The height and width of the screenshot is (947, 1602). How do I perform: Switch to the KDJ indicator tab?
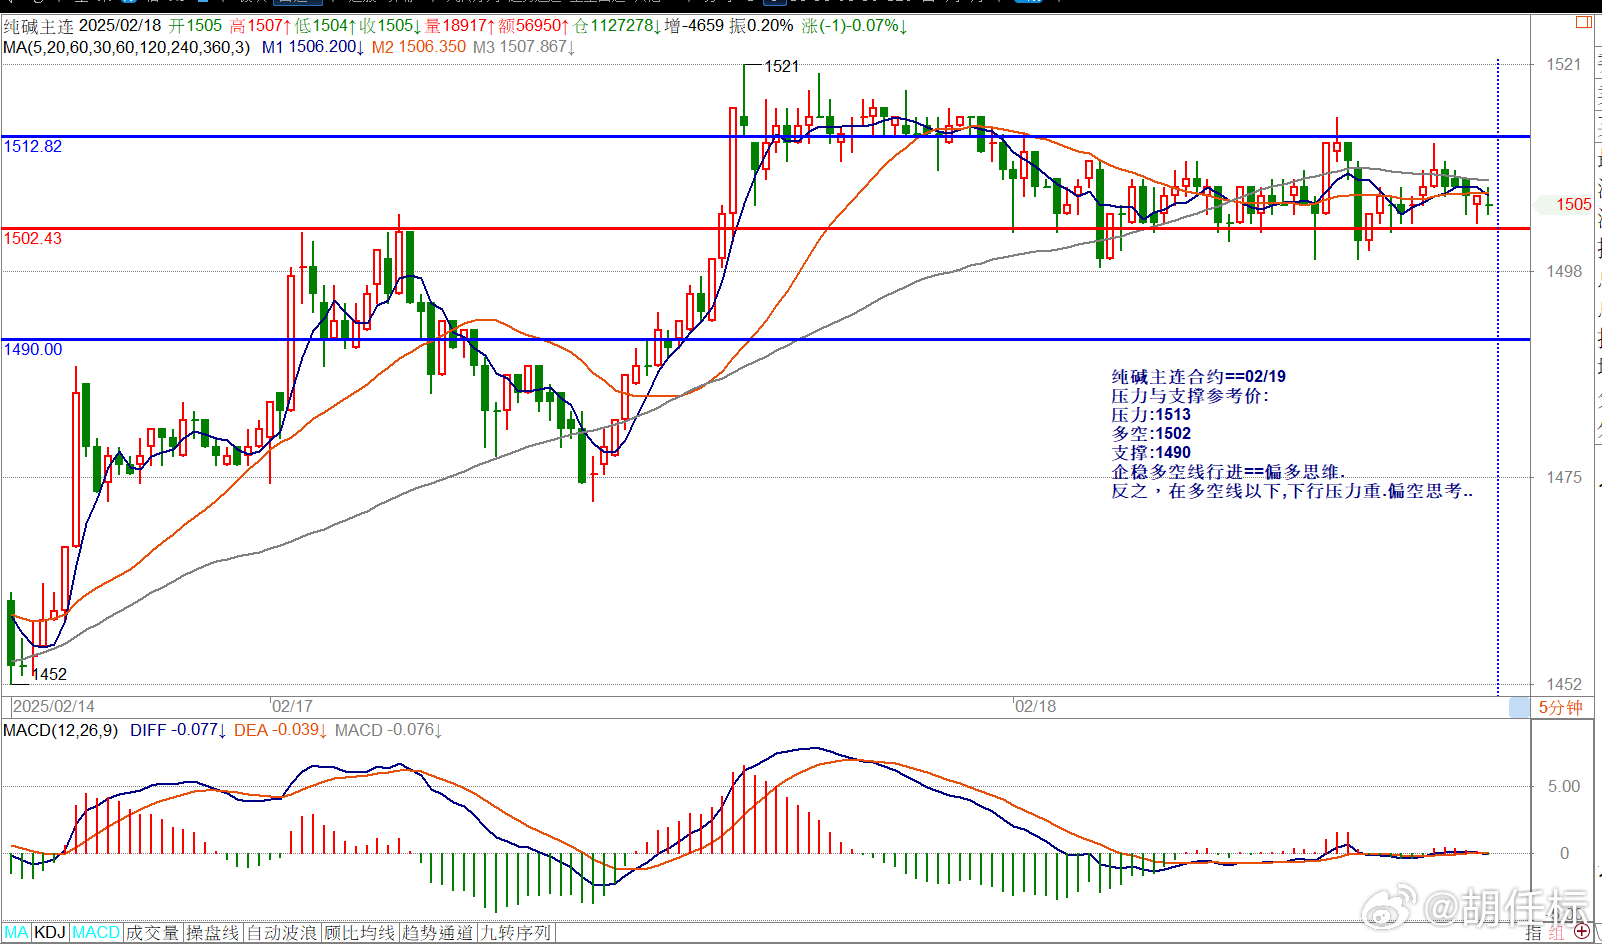[x=50, y=933]
